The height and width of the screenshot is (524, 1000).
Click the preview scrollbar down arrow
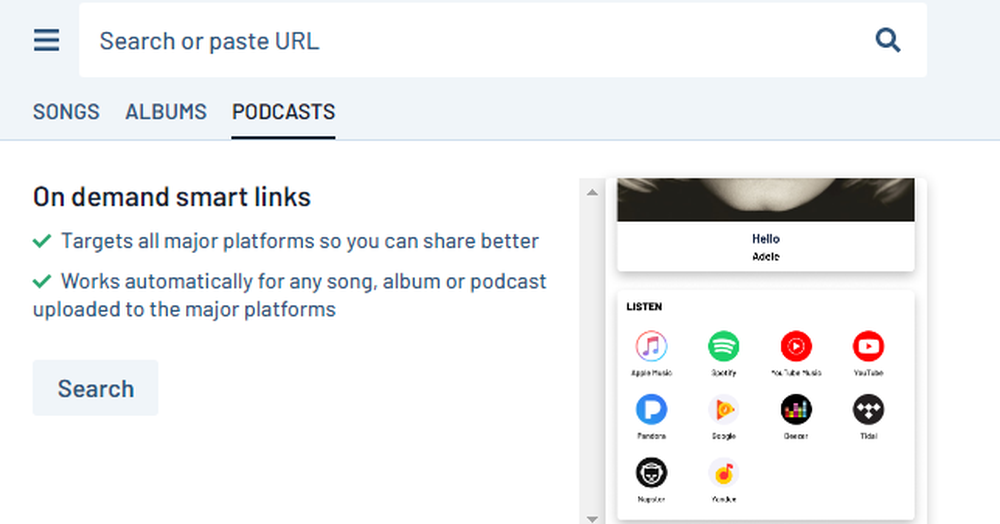point(592,518)
